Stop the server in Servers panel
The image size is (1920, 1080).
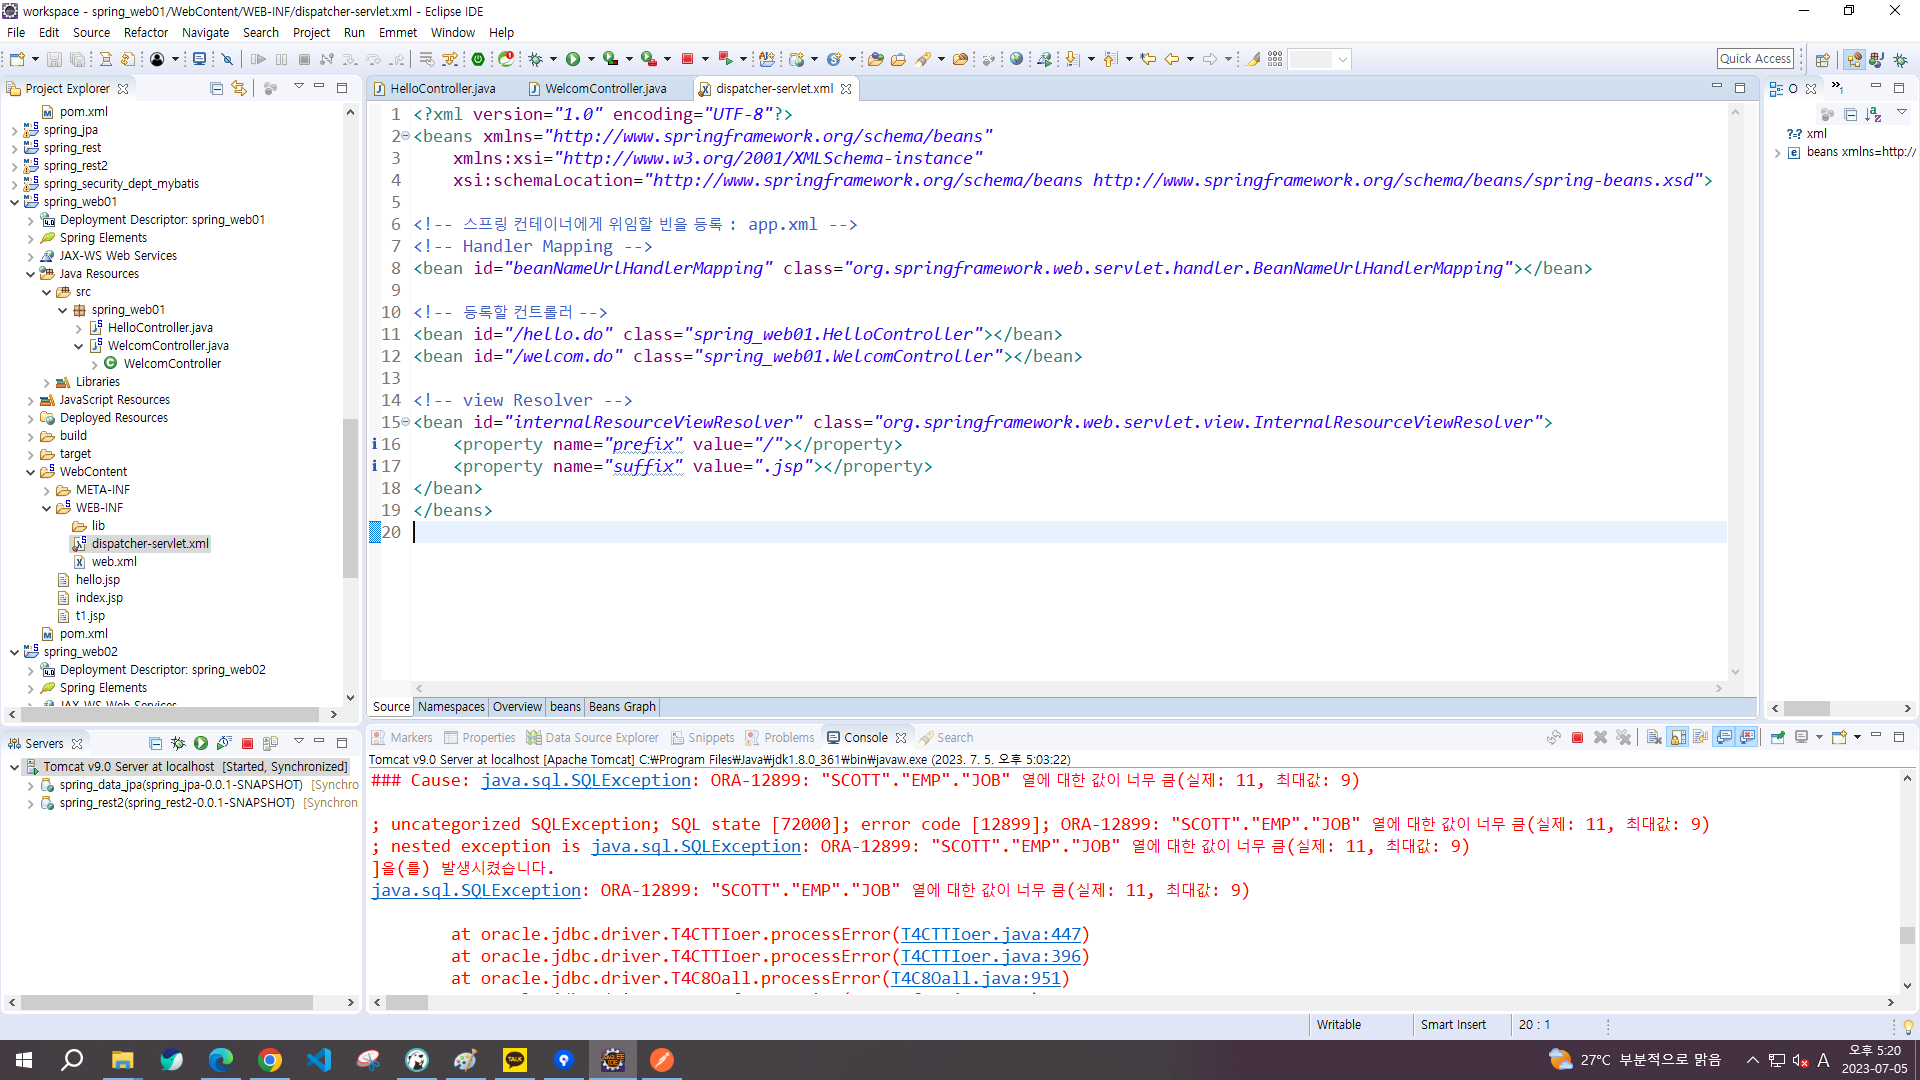point(247,743)
